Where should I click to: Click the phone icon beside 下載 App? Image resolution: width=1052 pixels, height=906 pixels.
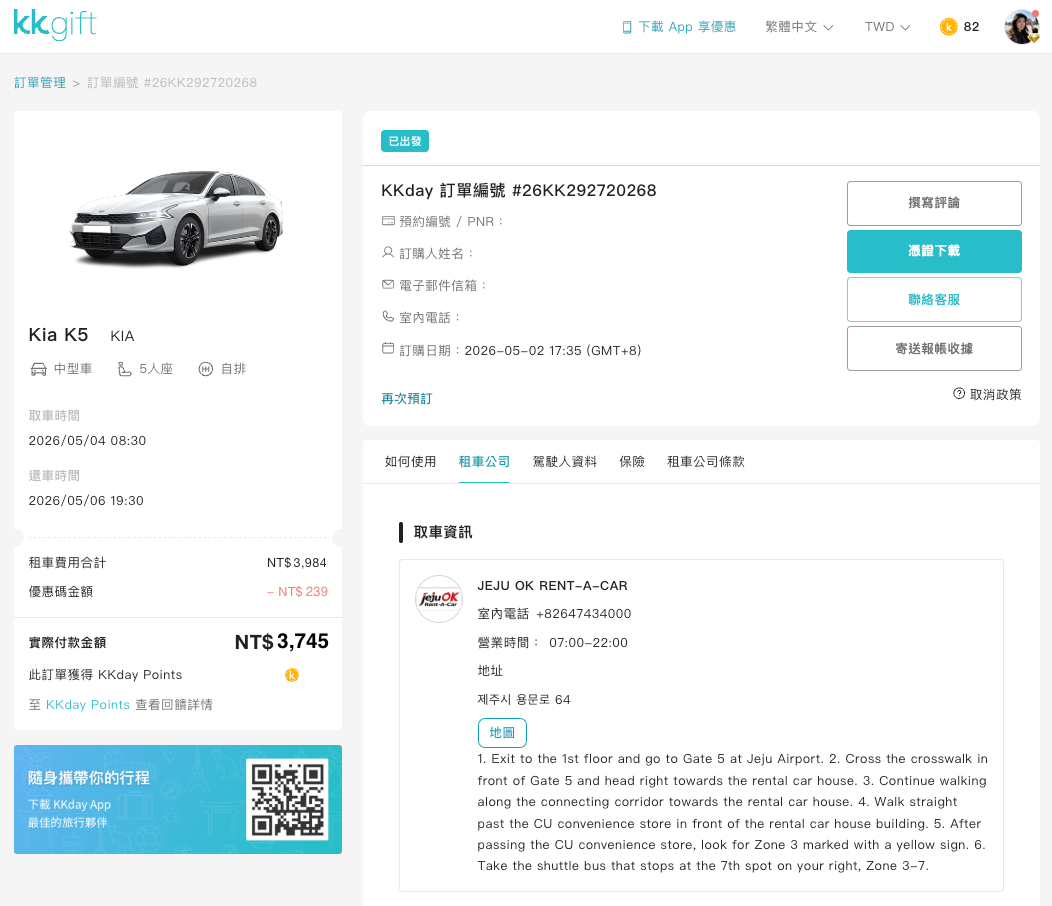[627, 27]
